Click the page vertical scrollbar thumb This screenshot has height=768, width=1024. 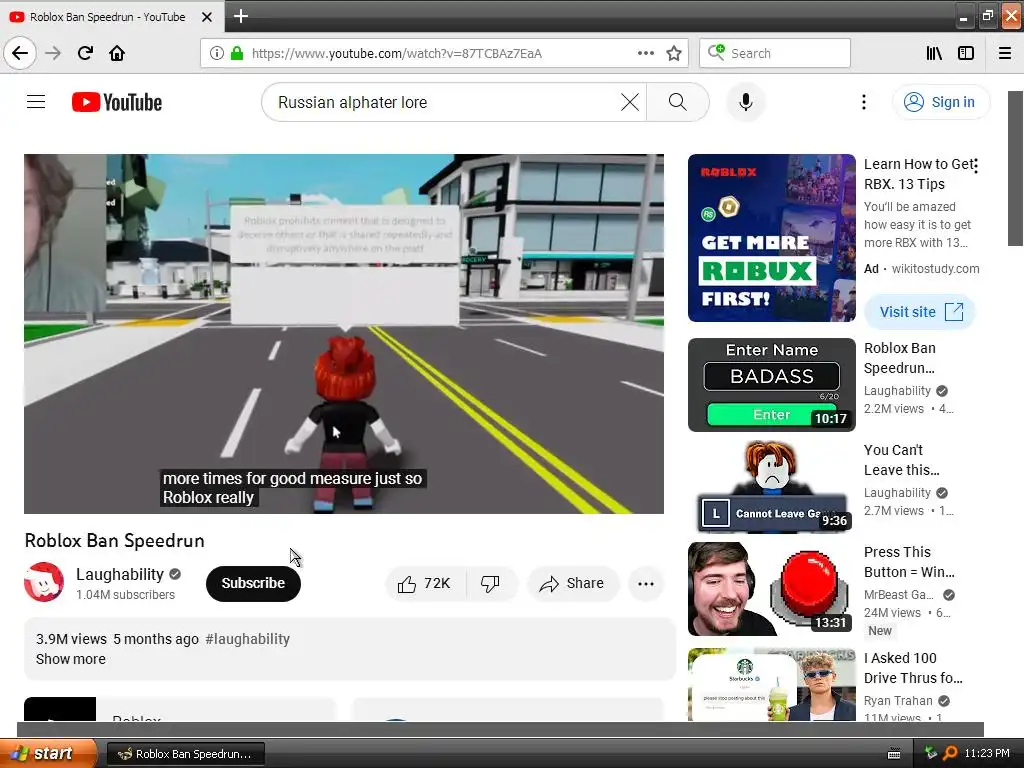coord(1015,168)
